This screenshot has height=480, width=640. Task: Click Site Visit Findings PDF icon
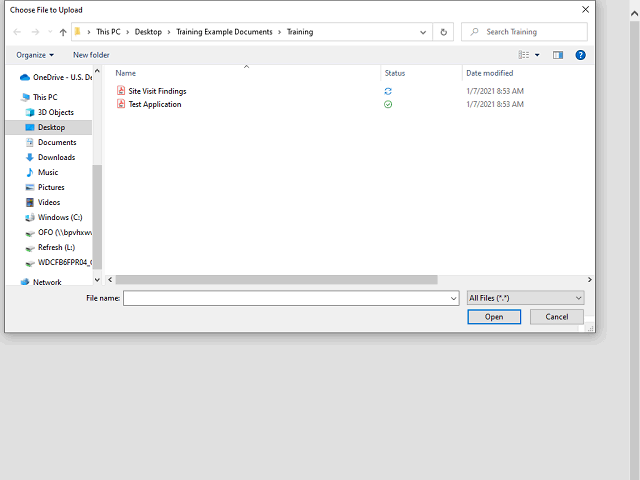[121, 91]
